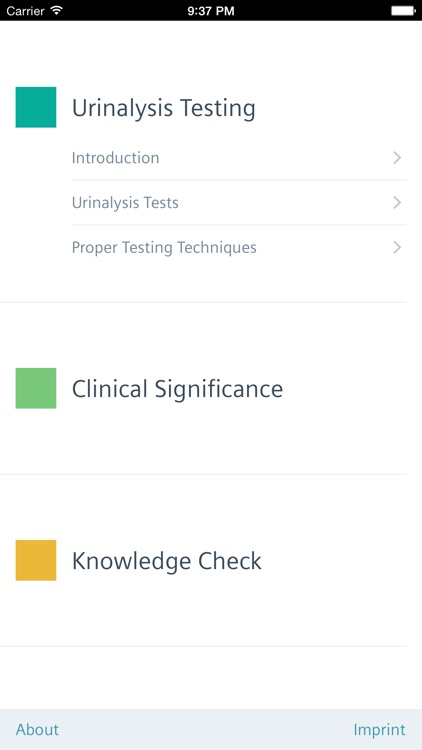This screenshot has height=750, width=422.
Task: Click the Wi-Fi icon in status bar
Action: click(x=57, y=10)
